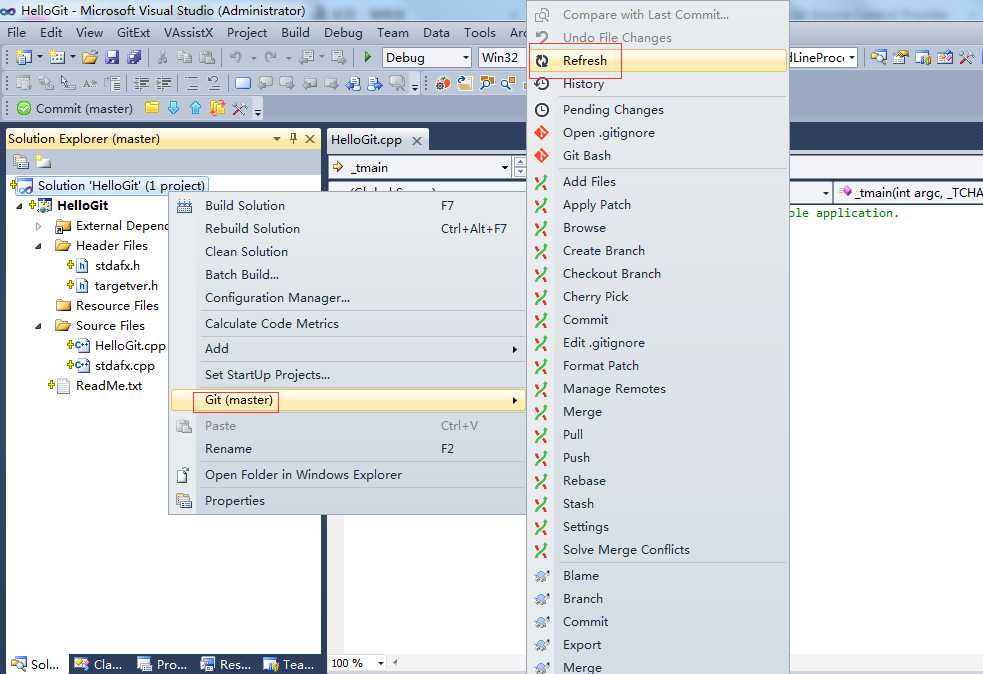The width and height of the screenshot is (983, 674).
Task: Click the TortoiseGit Blame menu item
Action: point(658,576)
